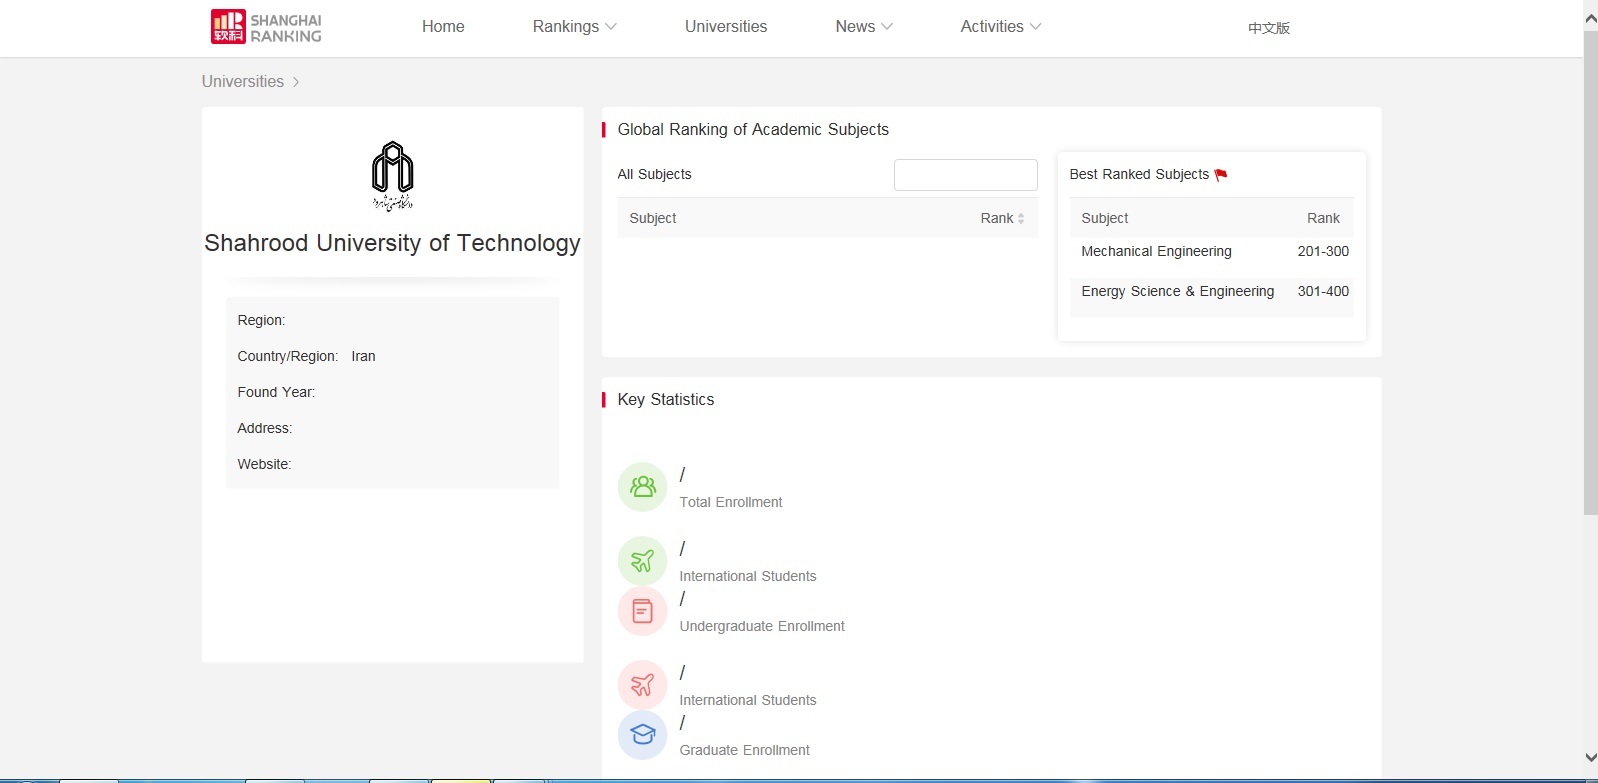Click the Graduate Enrollment label
The image size is (1598, 783).
coord(745,751)
